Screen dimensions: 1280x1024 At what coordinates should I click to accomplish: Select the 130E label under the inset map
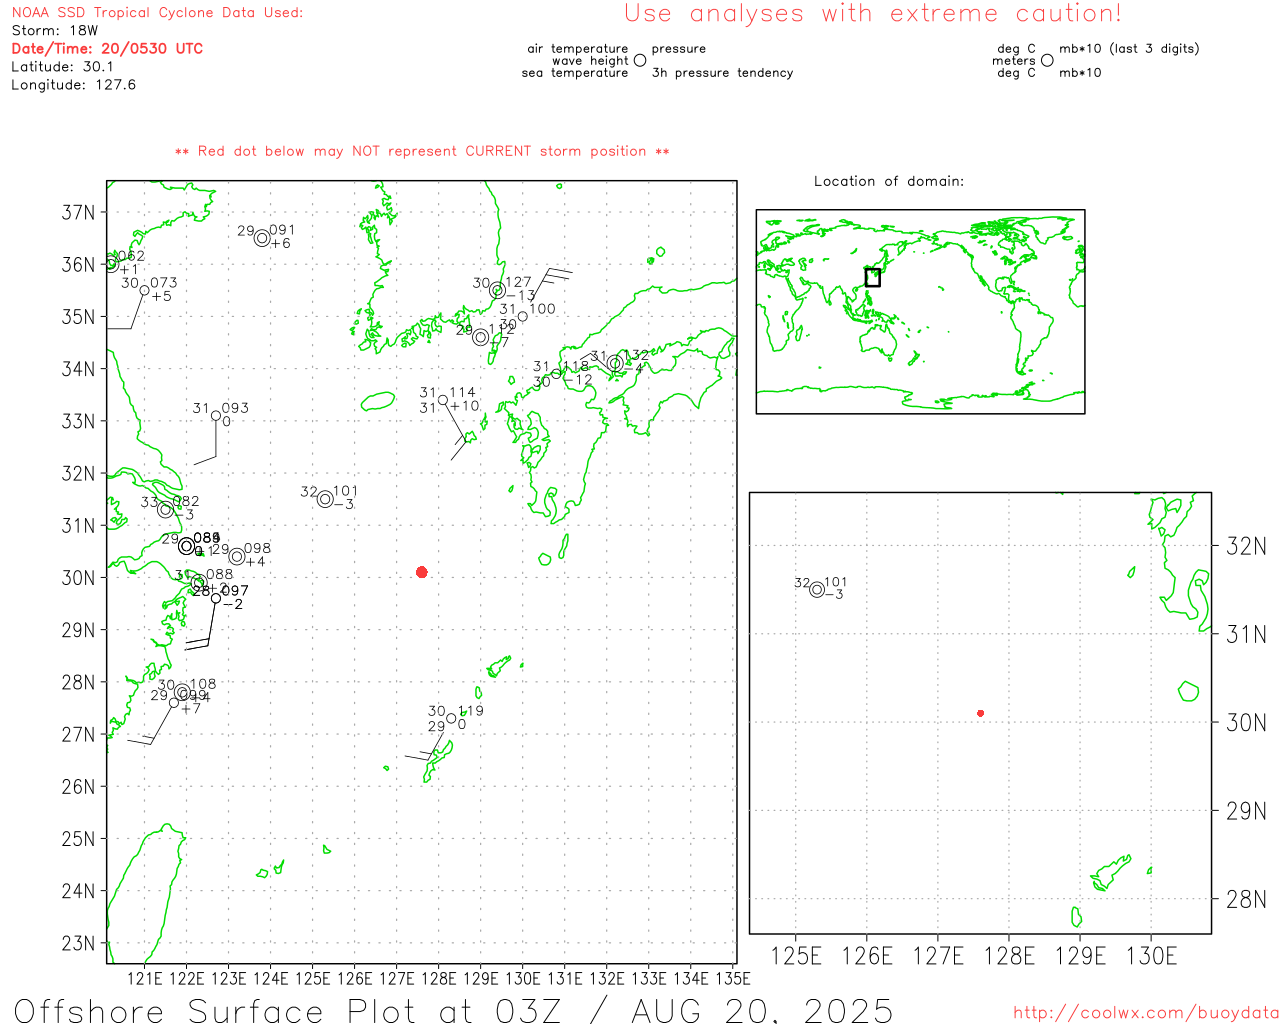(1151, 956)
